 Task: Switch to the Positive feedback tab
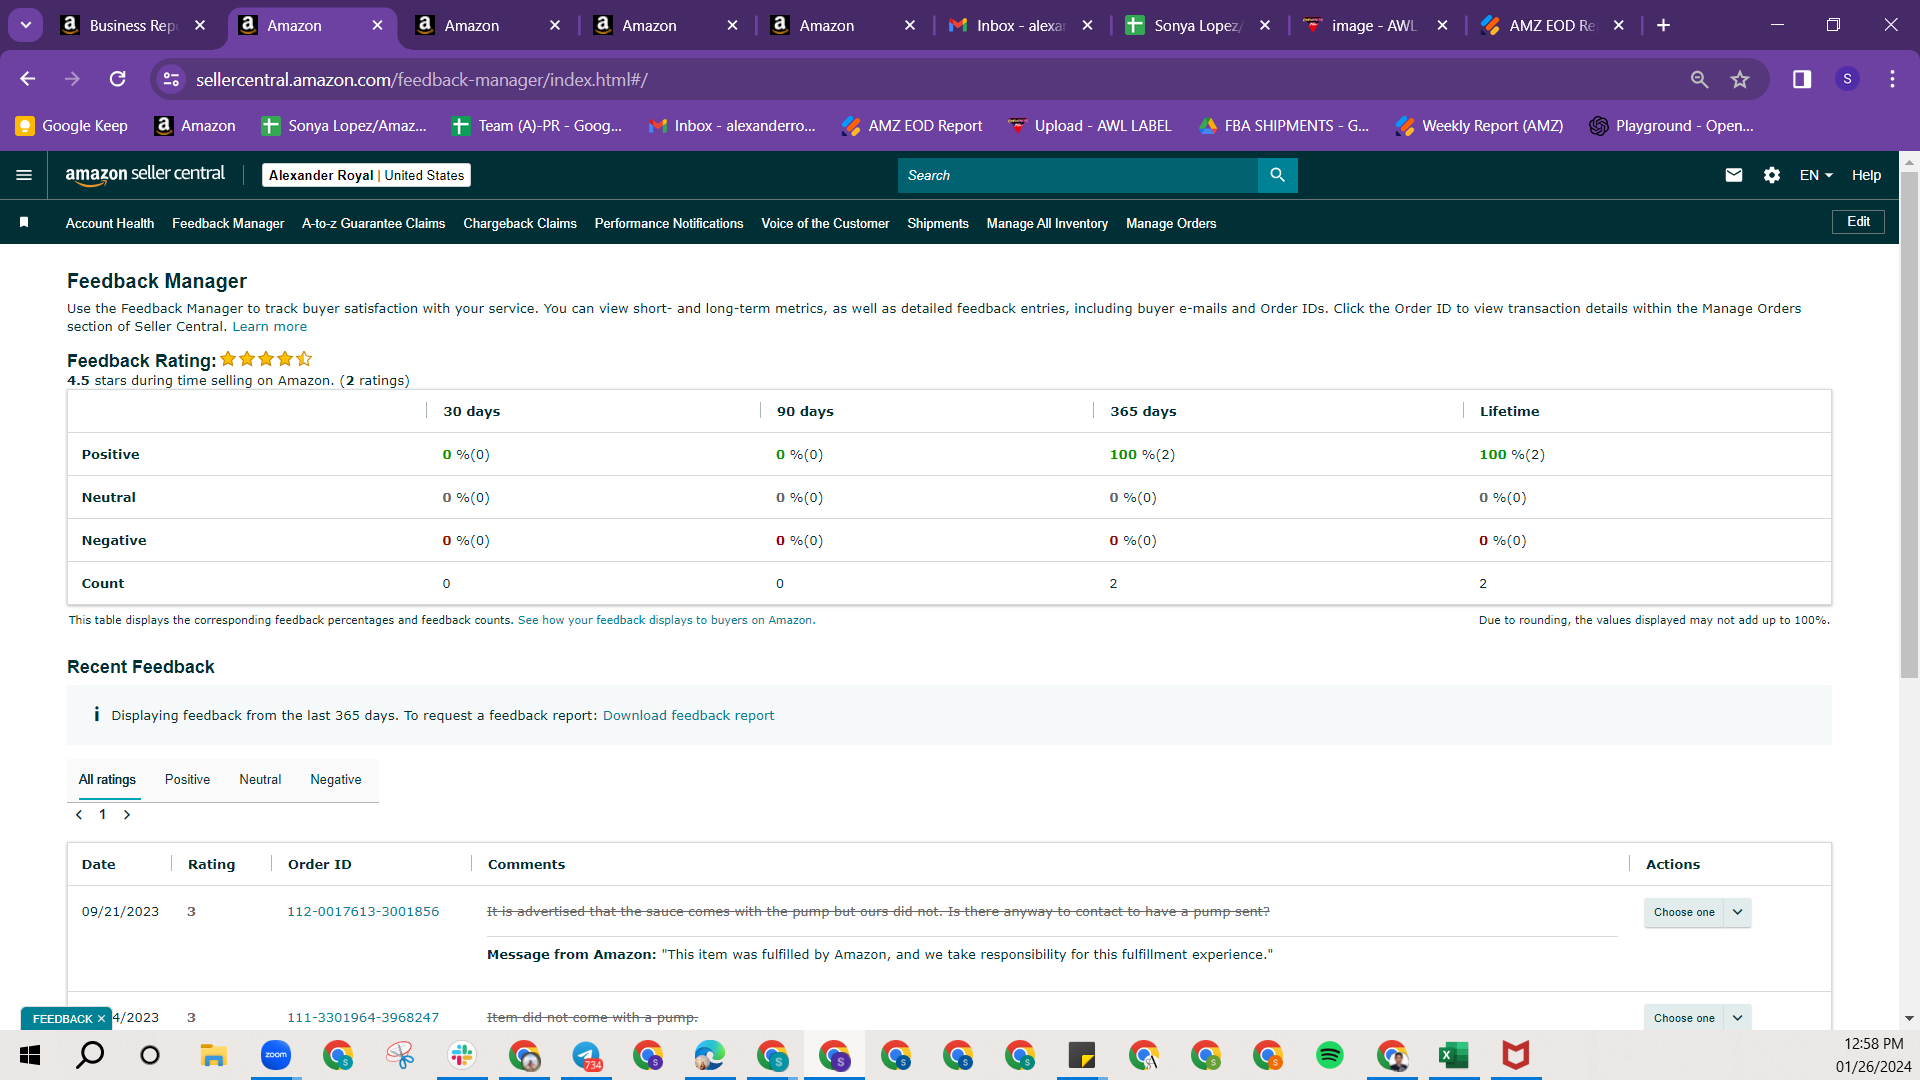pos(187,780)
